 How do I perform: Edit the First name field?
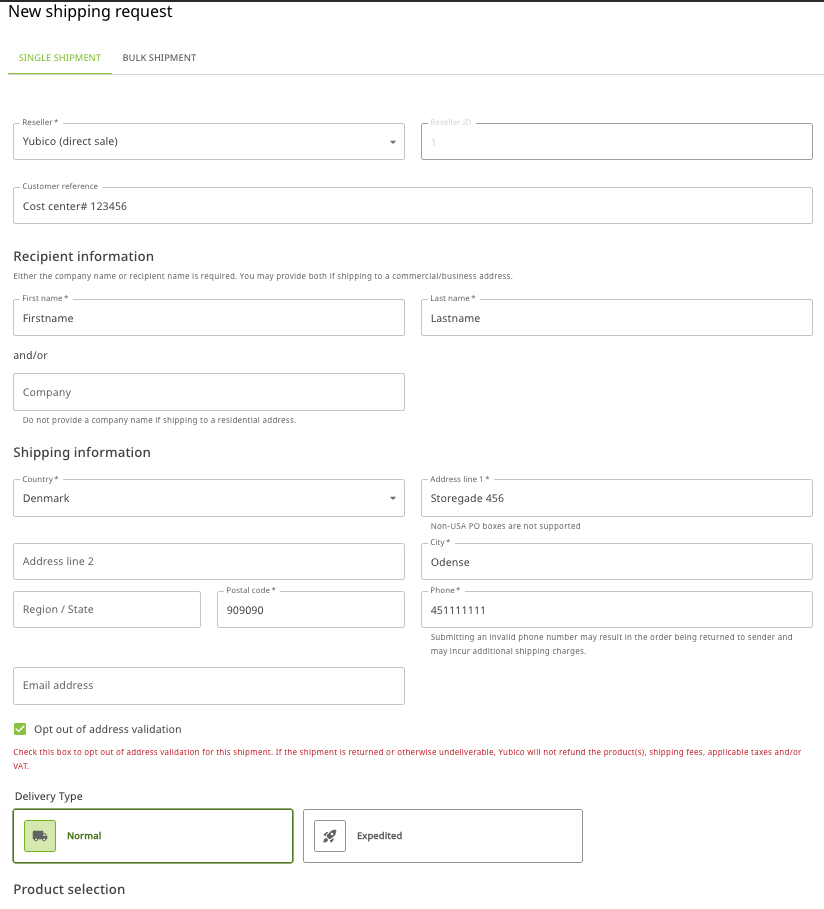208,318
